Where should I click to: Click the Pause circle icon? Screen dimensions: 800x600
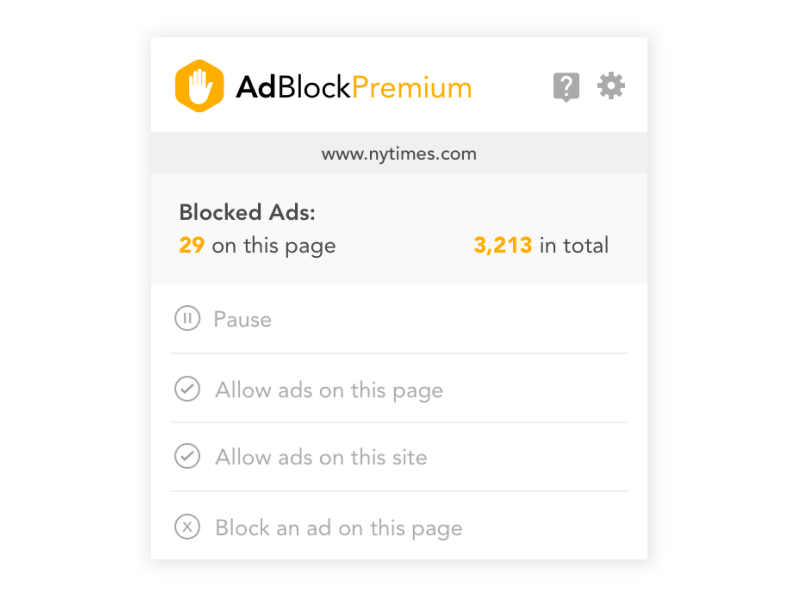[x=187, y=319]
